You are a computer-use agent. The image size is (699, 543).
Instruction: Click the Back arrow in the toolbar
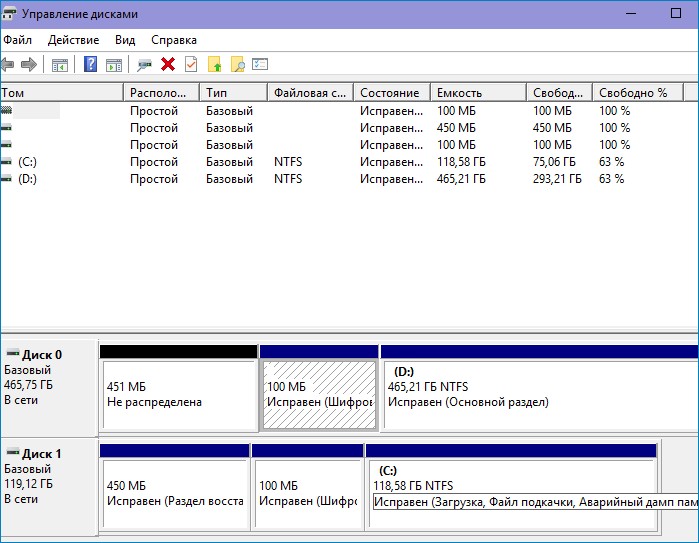coord(8,65)
